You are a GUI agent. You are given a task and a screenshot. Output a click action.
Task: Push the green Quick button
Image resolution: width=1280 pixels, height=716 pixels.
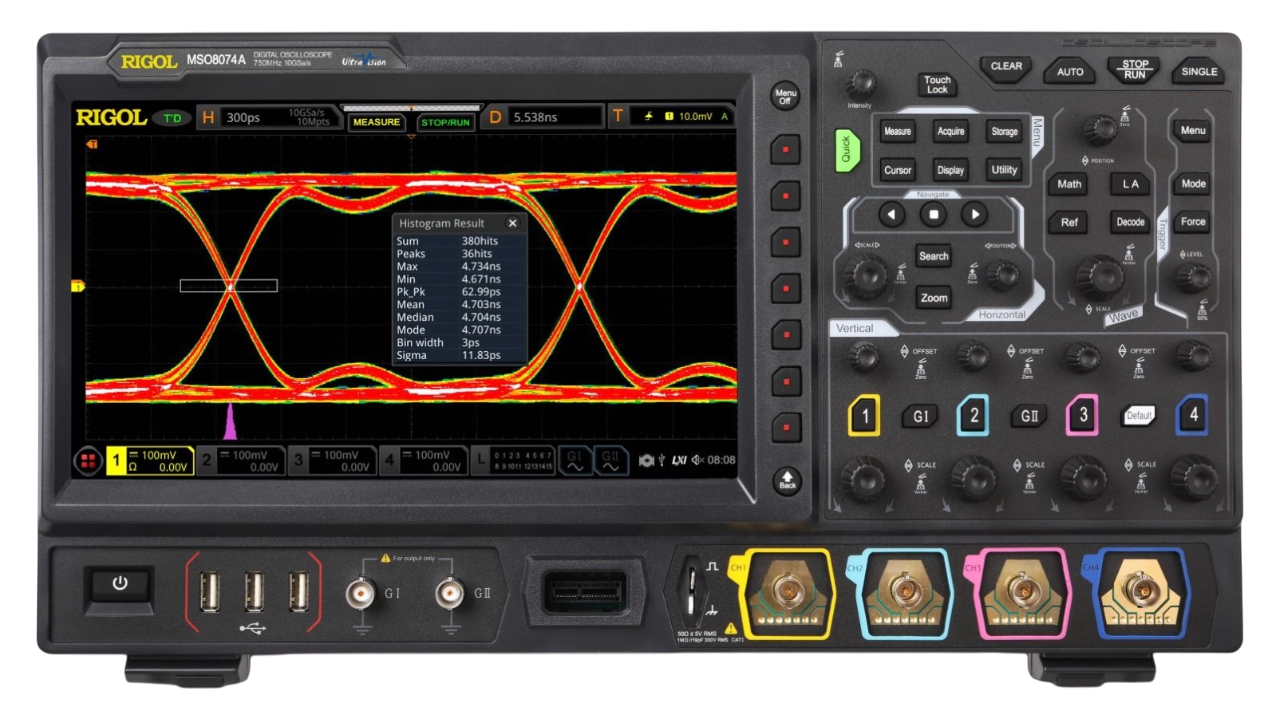coord(847,150)
